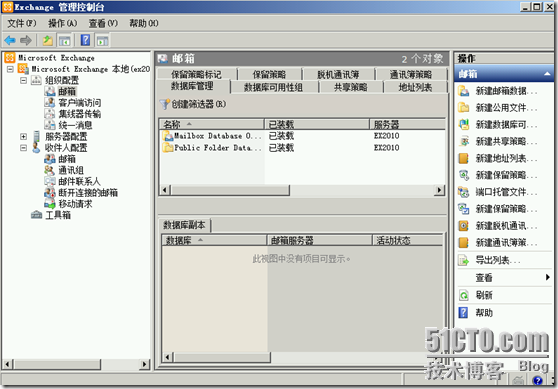Collapse the Microsoft Exchange 本地 node

(x=10, y=69)
